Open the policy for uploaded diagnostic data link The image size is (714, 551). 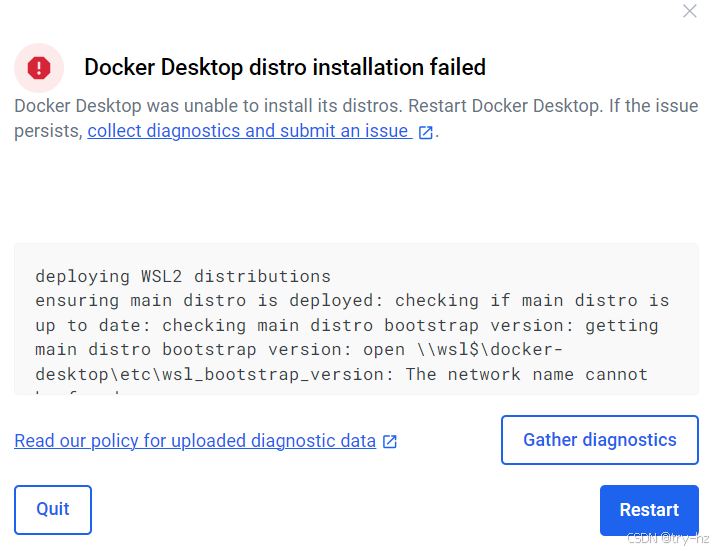[x=195, y=441]
